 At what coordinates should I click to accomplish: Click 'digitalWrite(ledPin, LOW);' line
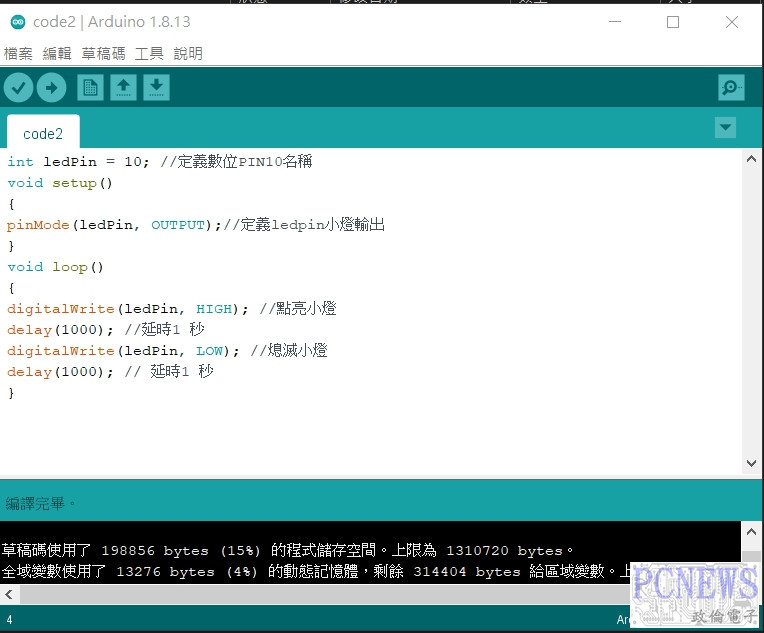[x=123, y=351]
